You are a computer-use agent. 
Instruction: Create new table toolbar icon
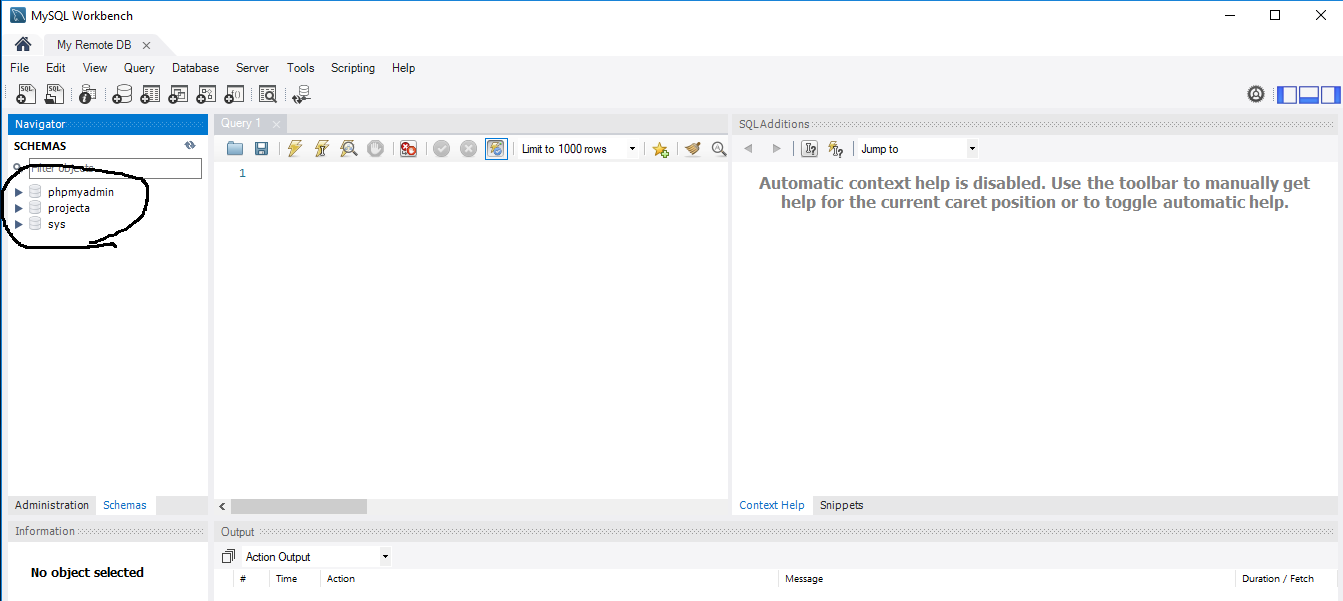pos(150,94)
